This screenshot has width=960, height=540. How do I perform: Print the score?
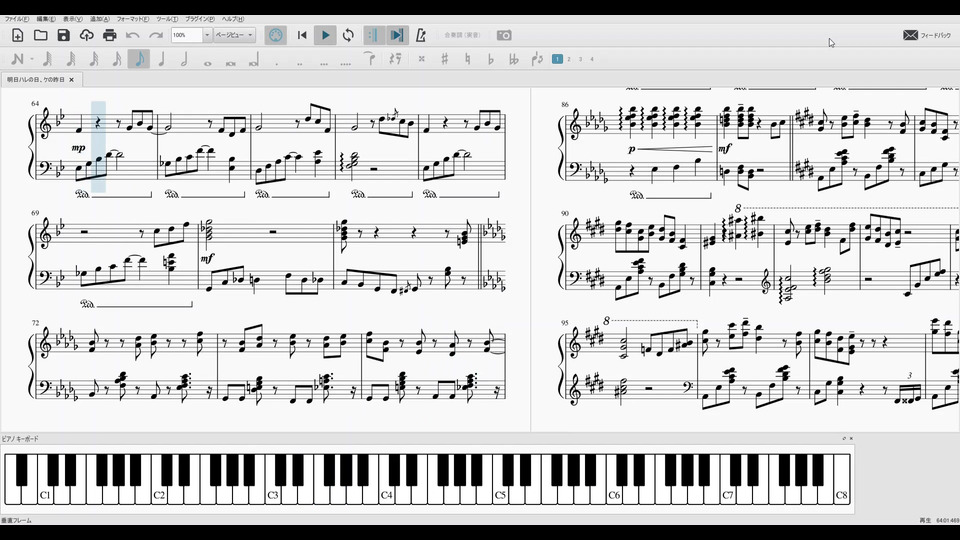pos(110,36)
